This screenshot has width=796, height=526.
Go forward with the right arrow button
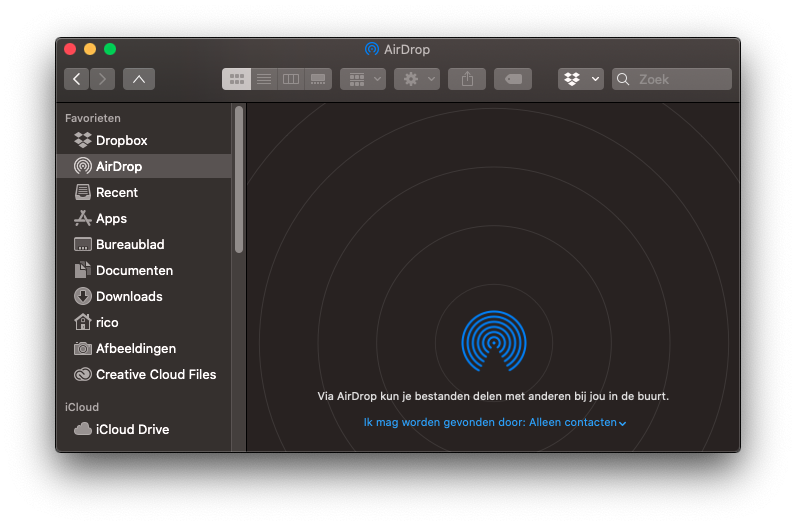click(x=103, y=79)
